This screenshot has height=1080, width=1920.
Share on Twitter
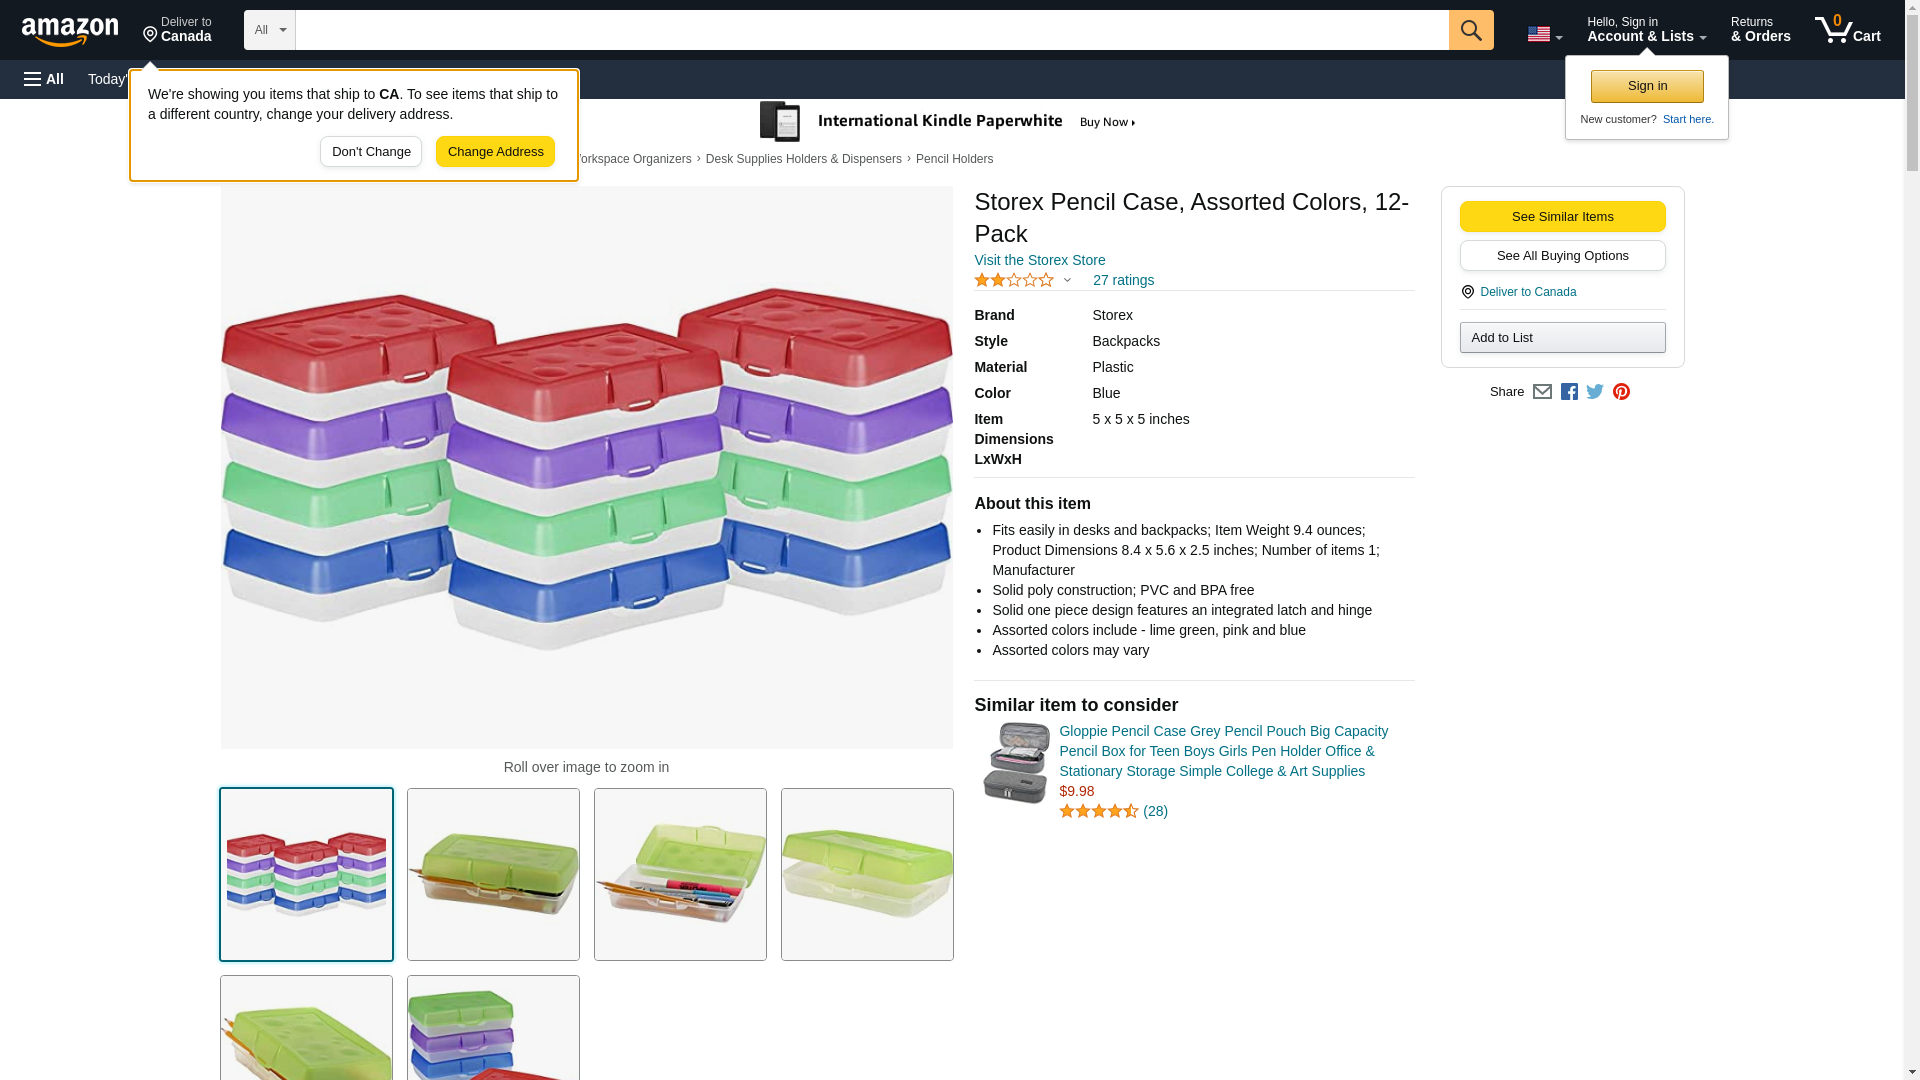[1595, 392]
